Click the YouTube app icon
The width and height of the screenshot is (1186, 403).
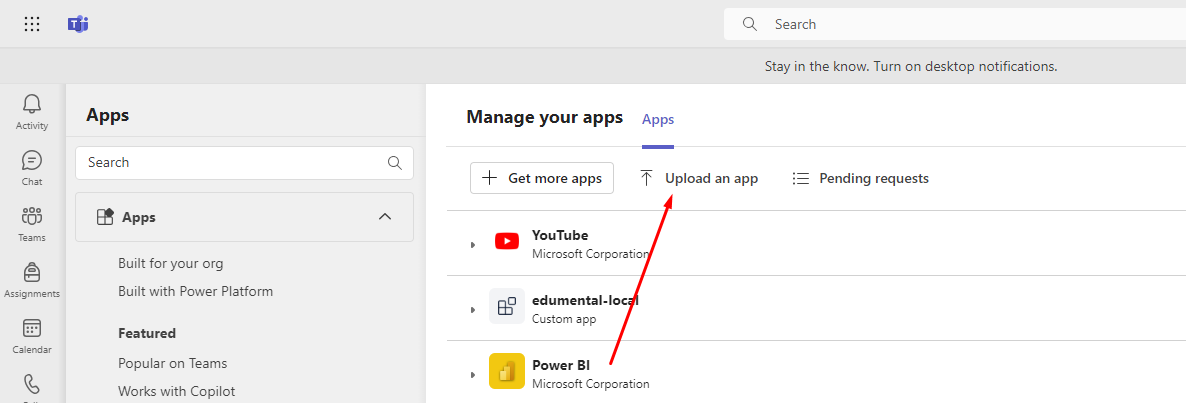click(507, 241)
